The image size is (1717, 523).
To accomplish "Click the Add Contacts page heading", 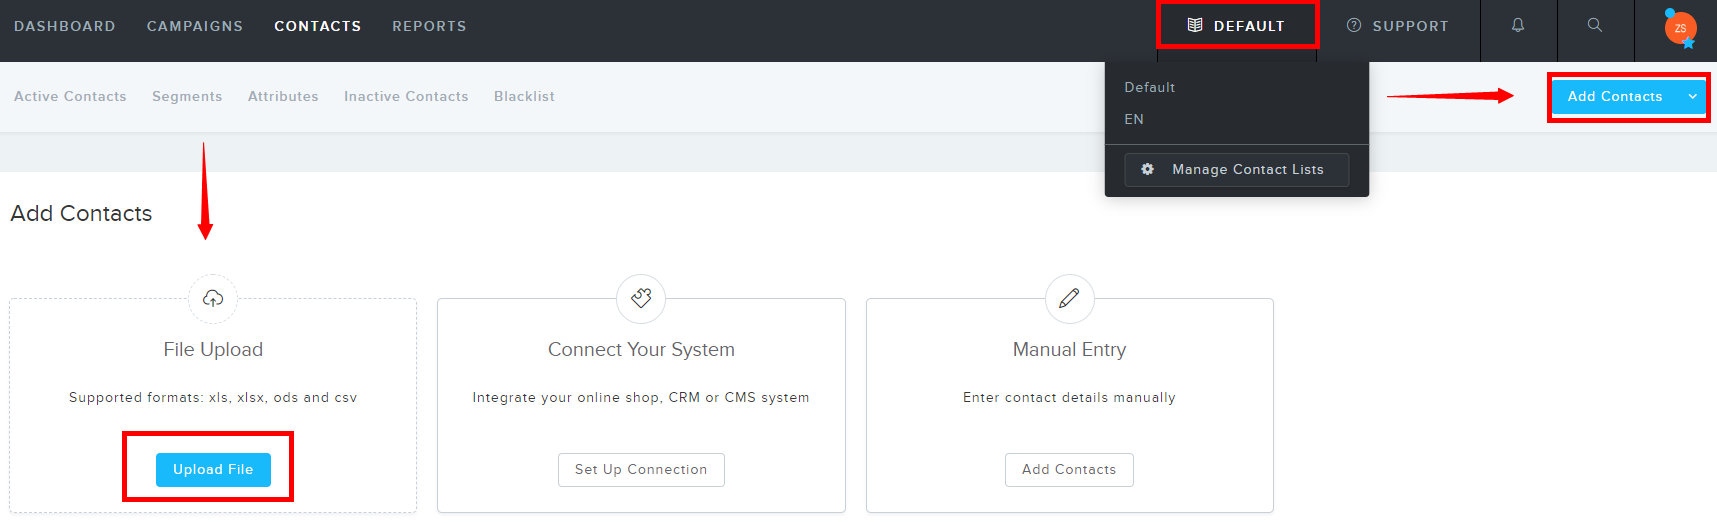I will [x=81, y=213].
